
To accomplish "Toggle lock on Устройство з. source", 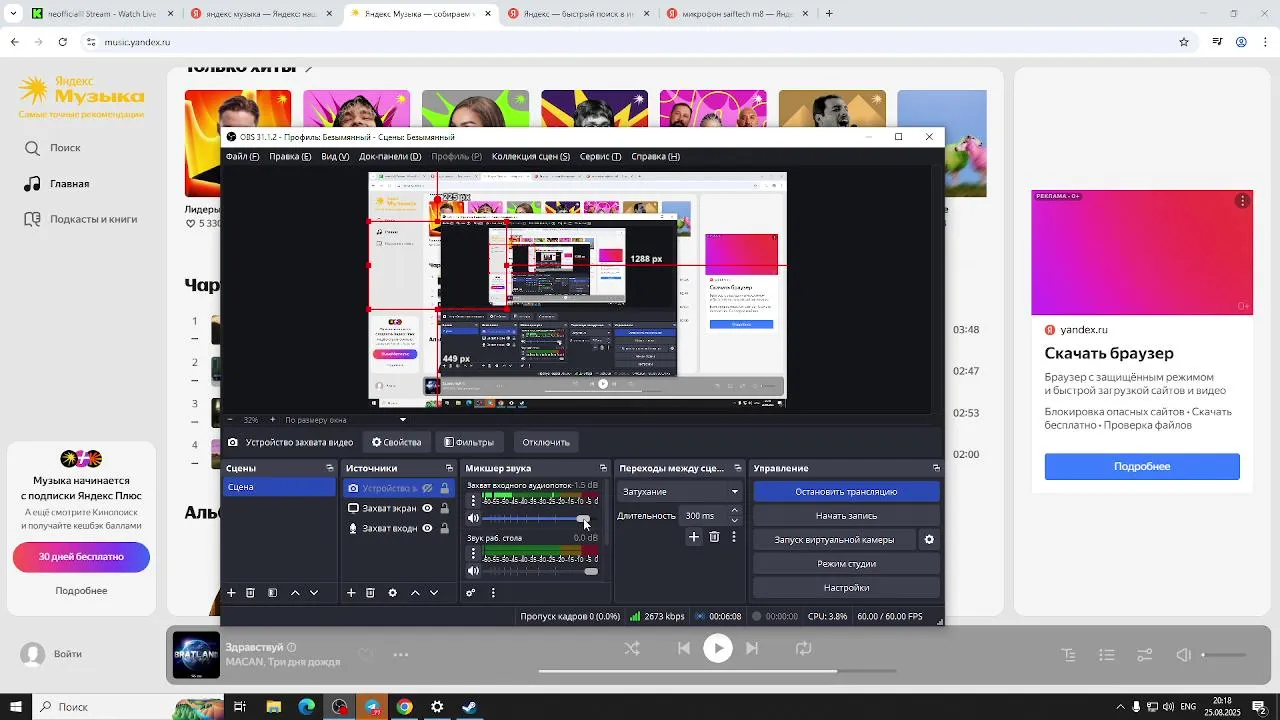I will pyautogui.click(x=445, y=488).
